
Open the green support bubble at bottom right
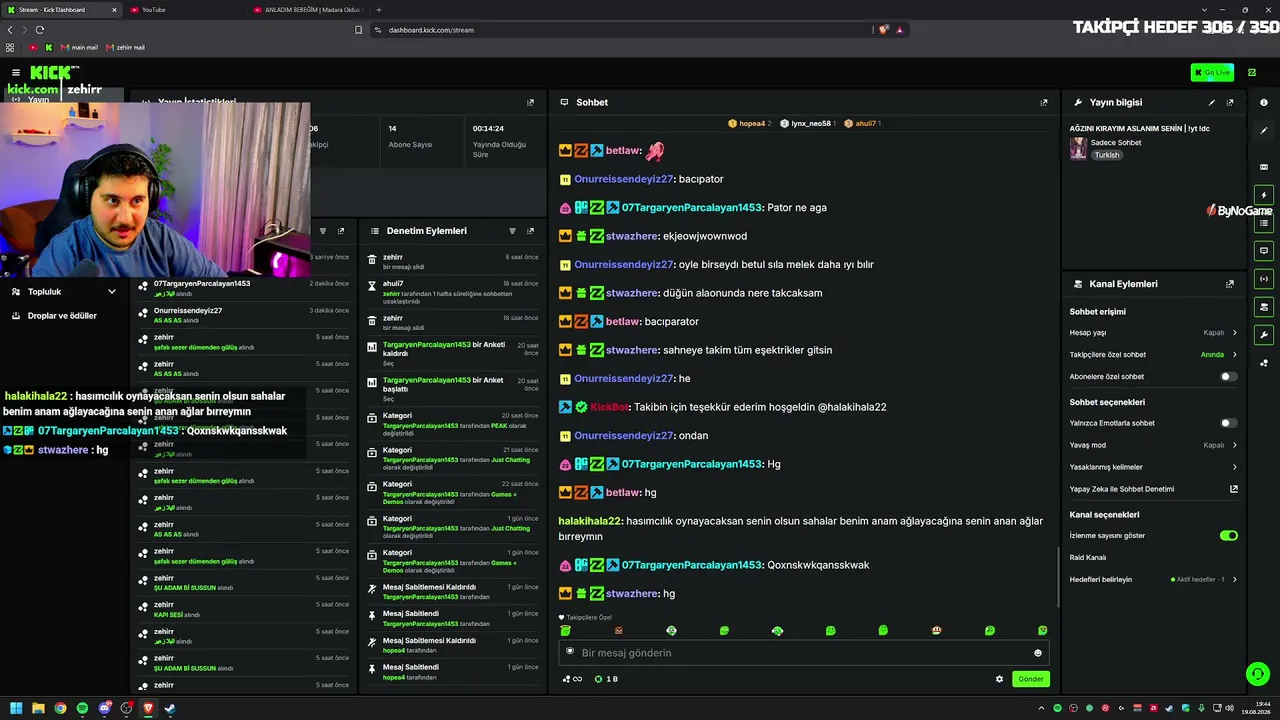click(1258, 675)
